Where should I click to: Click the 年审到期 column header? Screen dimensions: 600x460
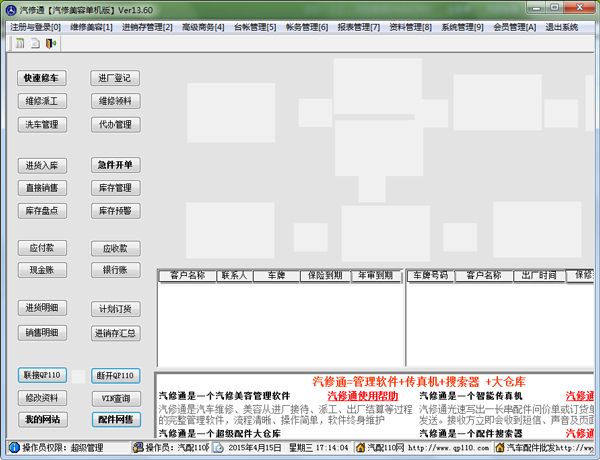376,276
